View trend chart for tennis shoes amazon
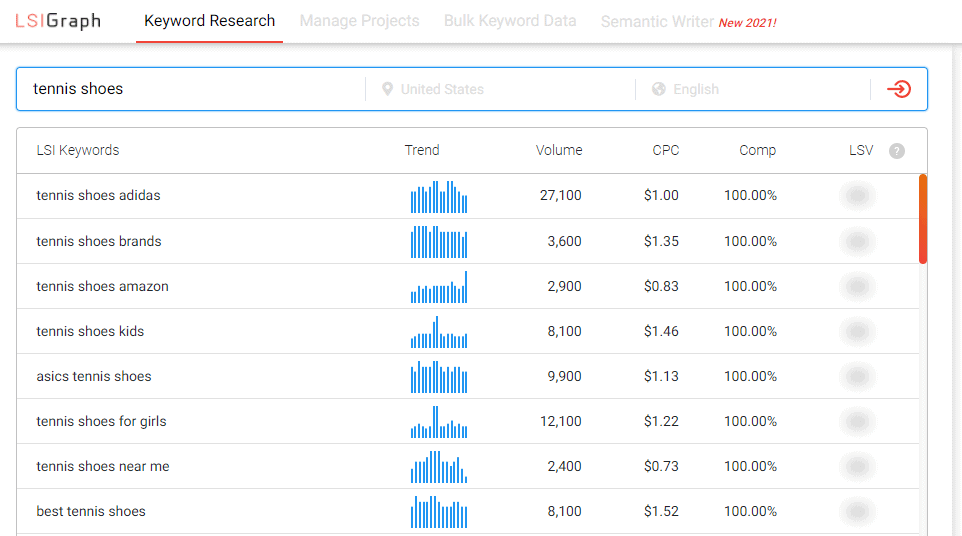The image size is (962, 536). point(439,287)
